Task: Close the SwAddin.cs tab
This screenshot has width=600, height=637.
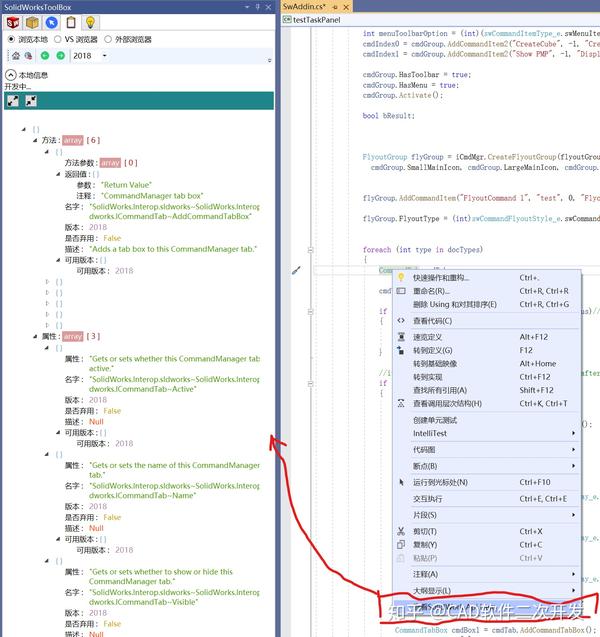Action: pyautogui.click(x=346, y=7)
